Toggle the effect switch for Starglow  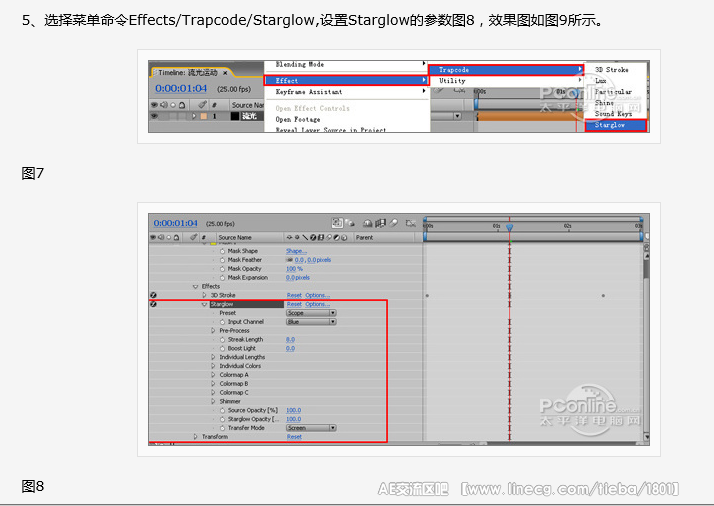coord(153,304)
